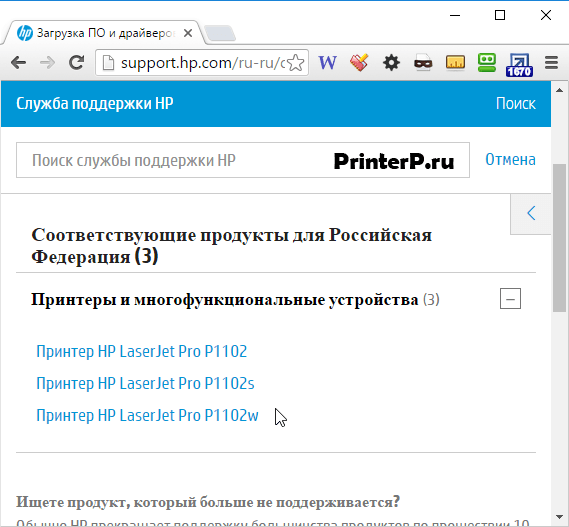This screenshot has height=527, width=569.
Task: Open a new blank tab
Action: [x=220, y=33]
